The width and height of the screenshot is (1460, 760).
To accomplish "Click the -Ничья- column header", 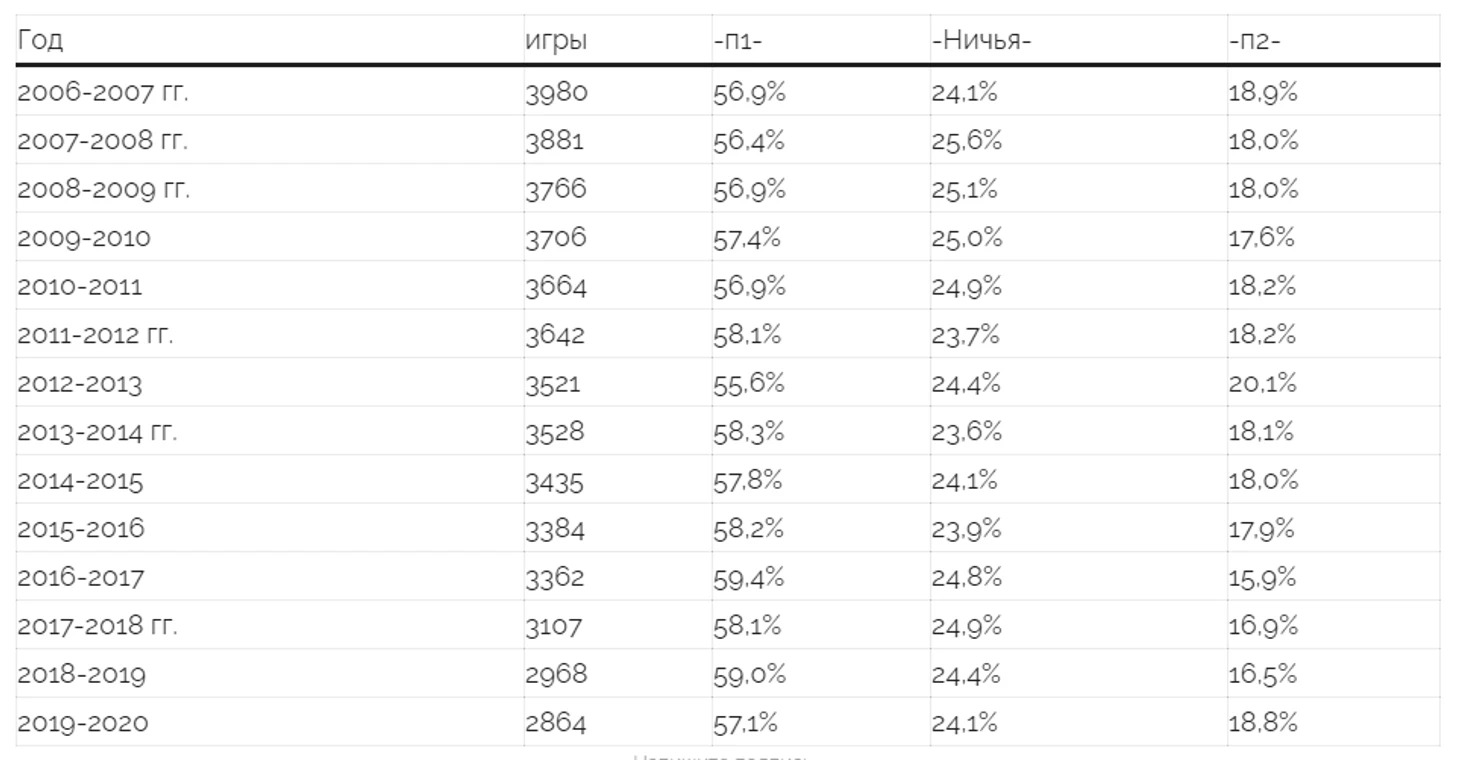I will (x=981, y=42).
